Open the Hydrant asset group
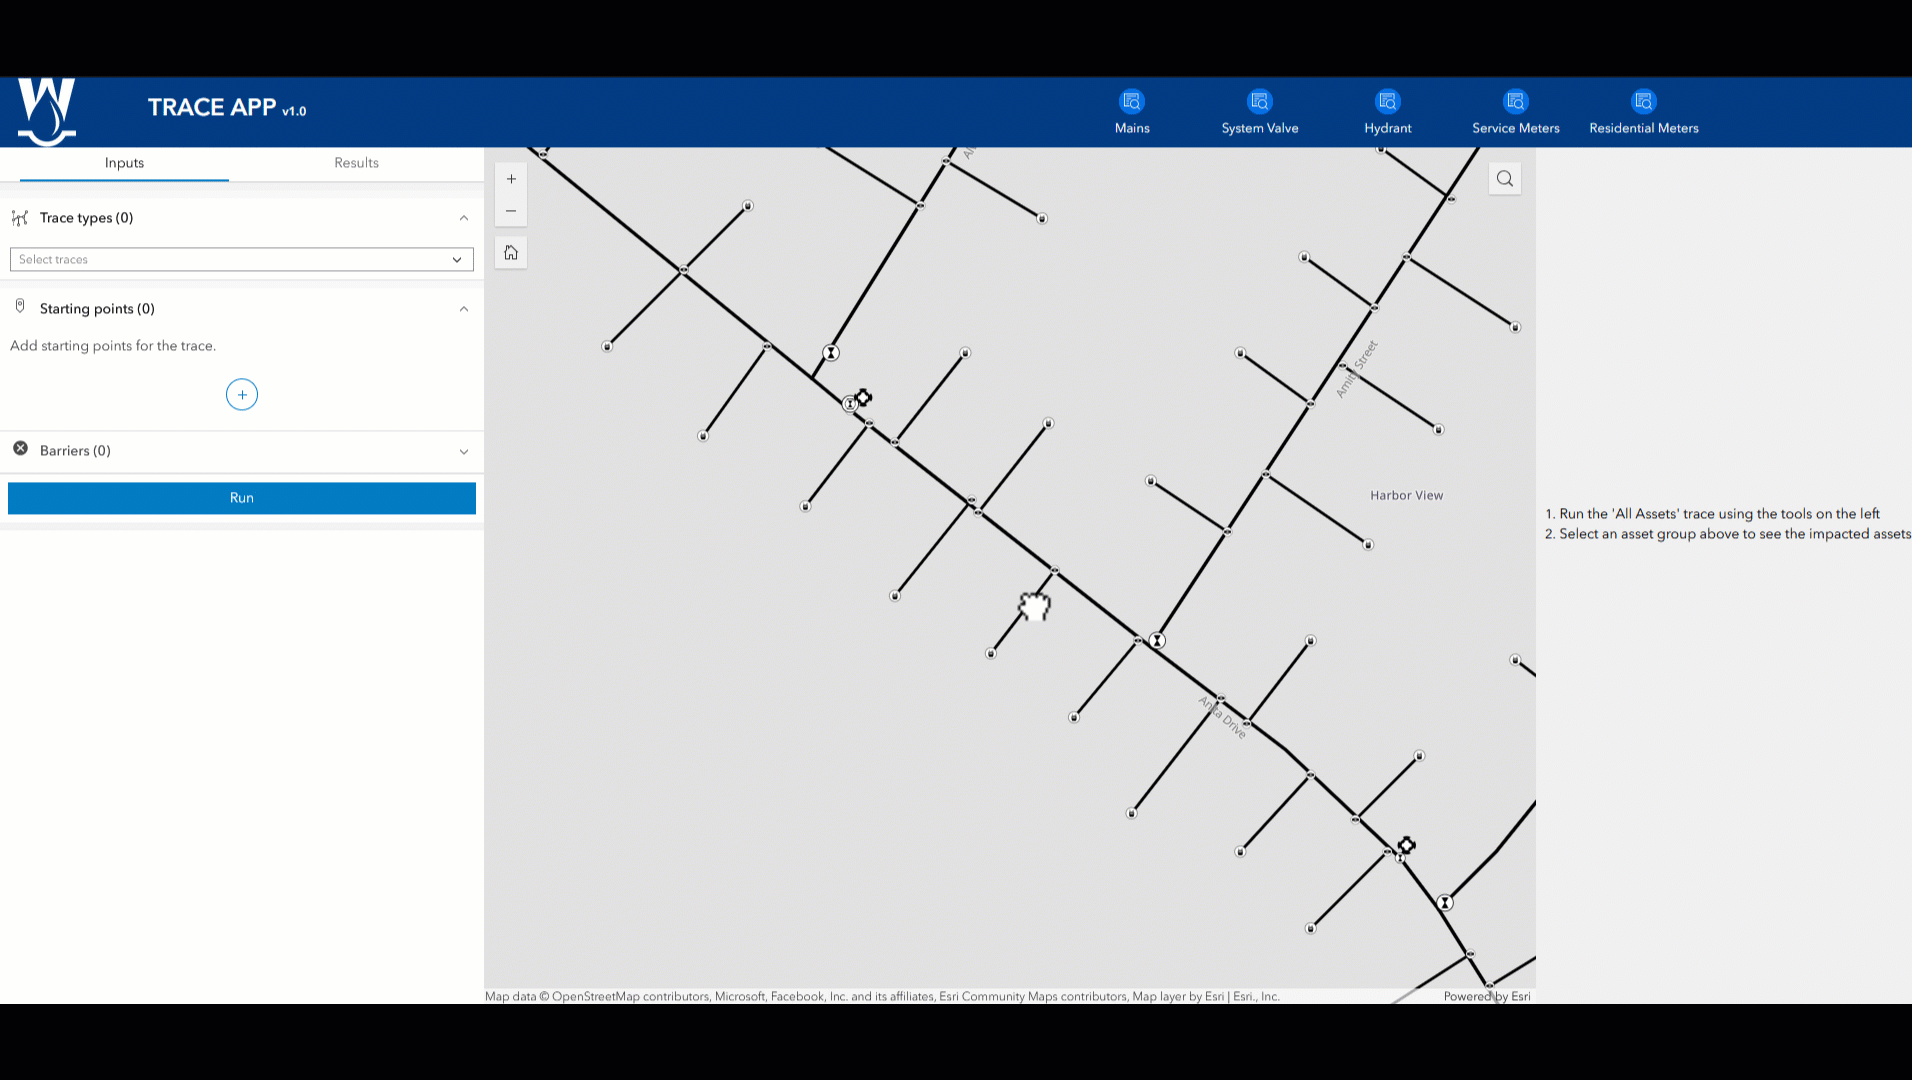 pyautogui.click(x=1388, y=111)
